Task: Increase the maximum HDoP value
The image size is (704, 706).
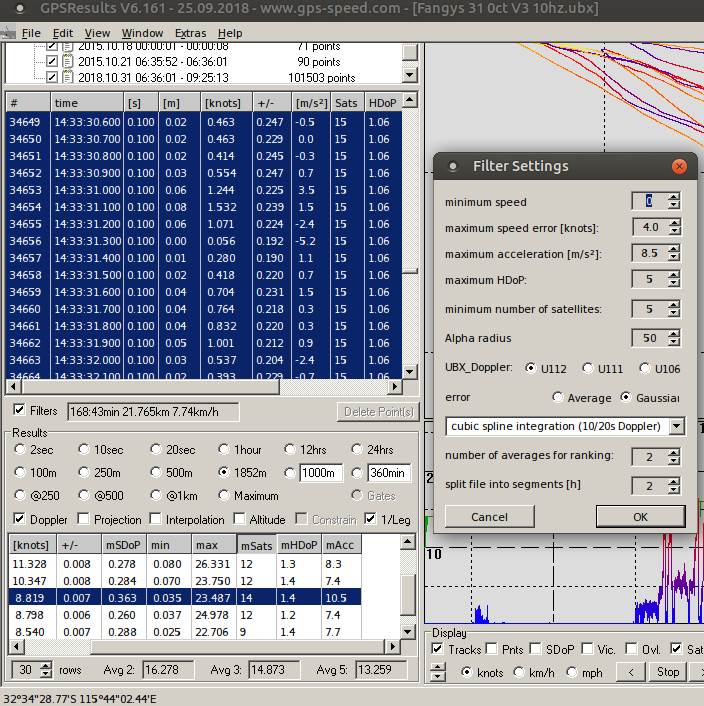Action: 673,274
